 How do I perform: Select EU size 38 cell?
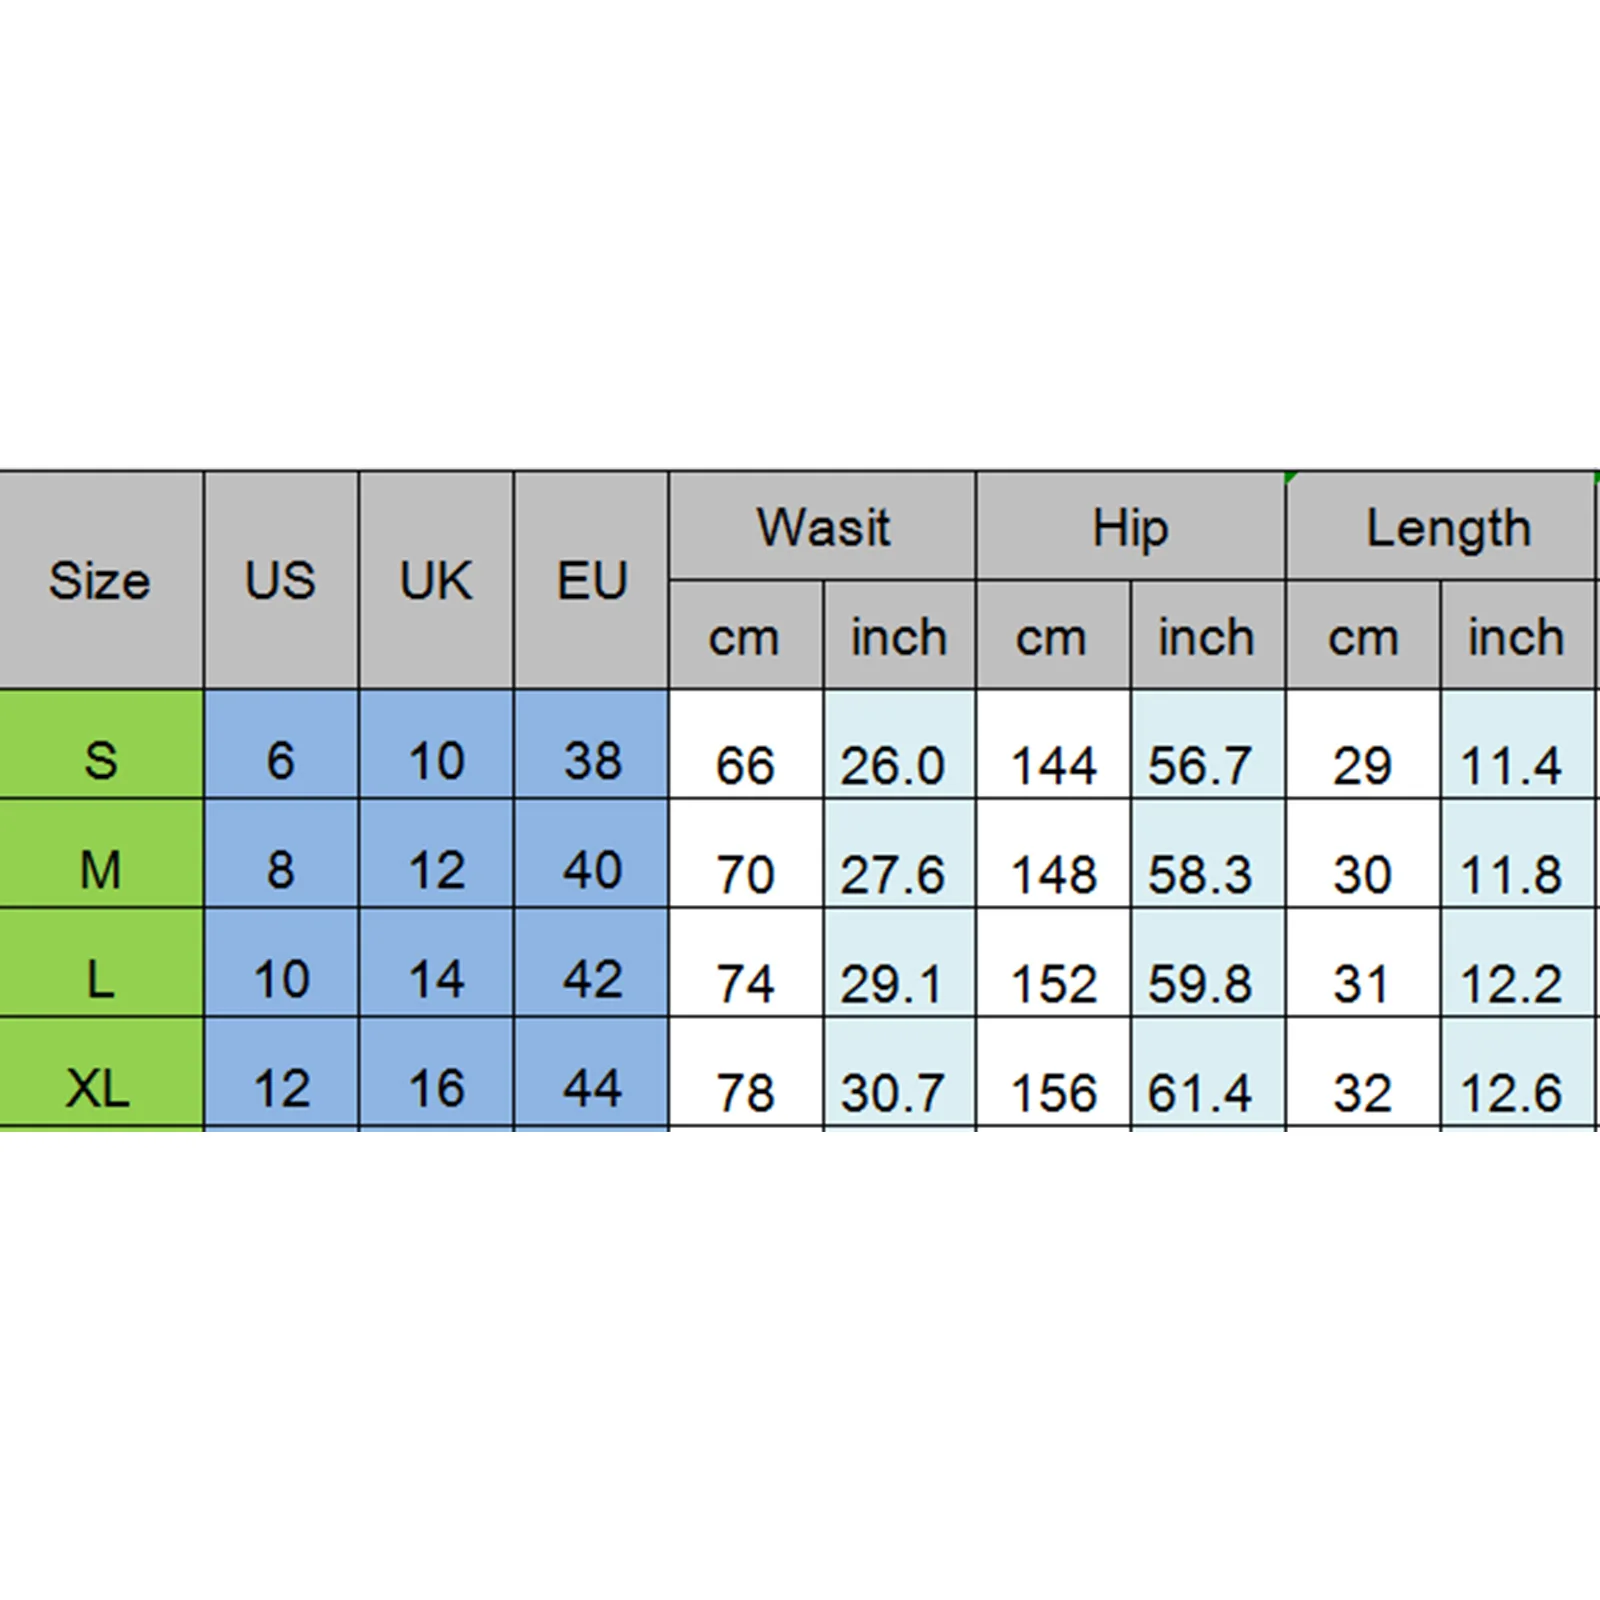(591, 760)
